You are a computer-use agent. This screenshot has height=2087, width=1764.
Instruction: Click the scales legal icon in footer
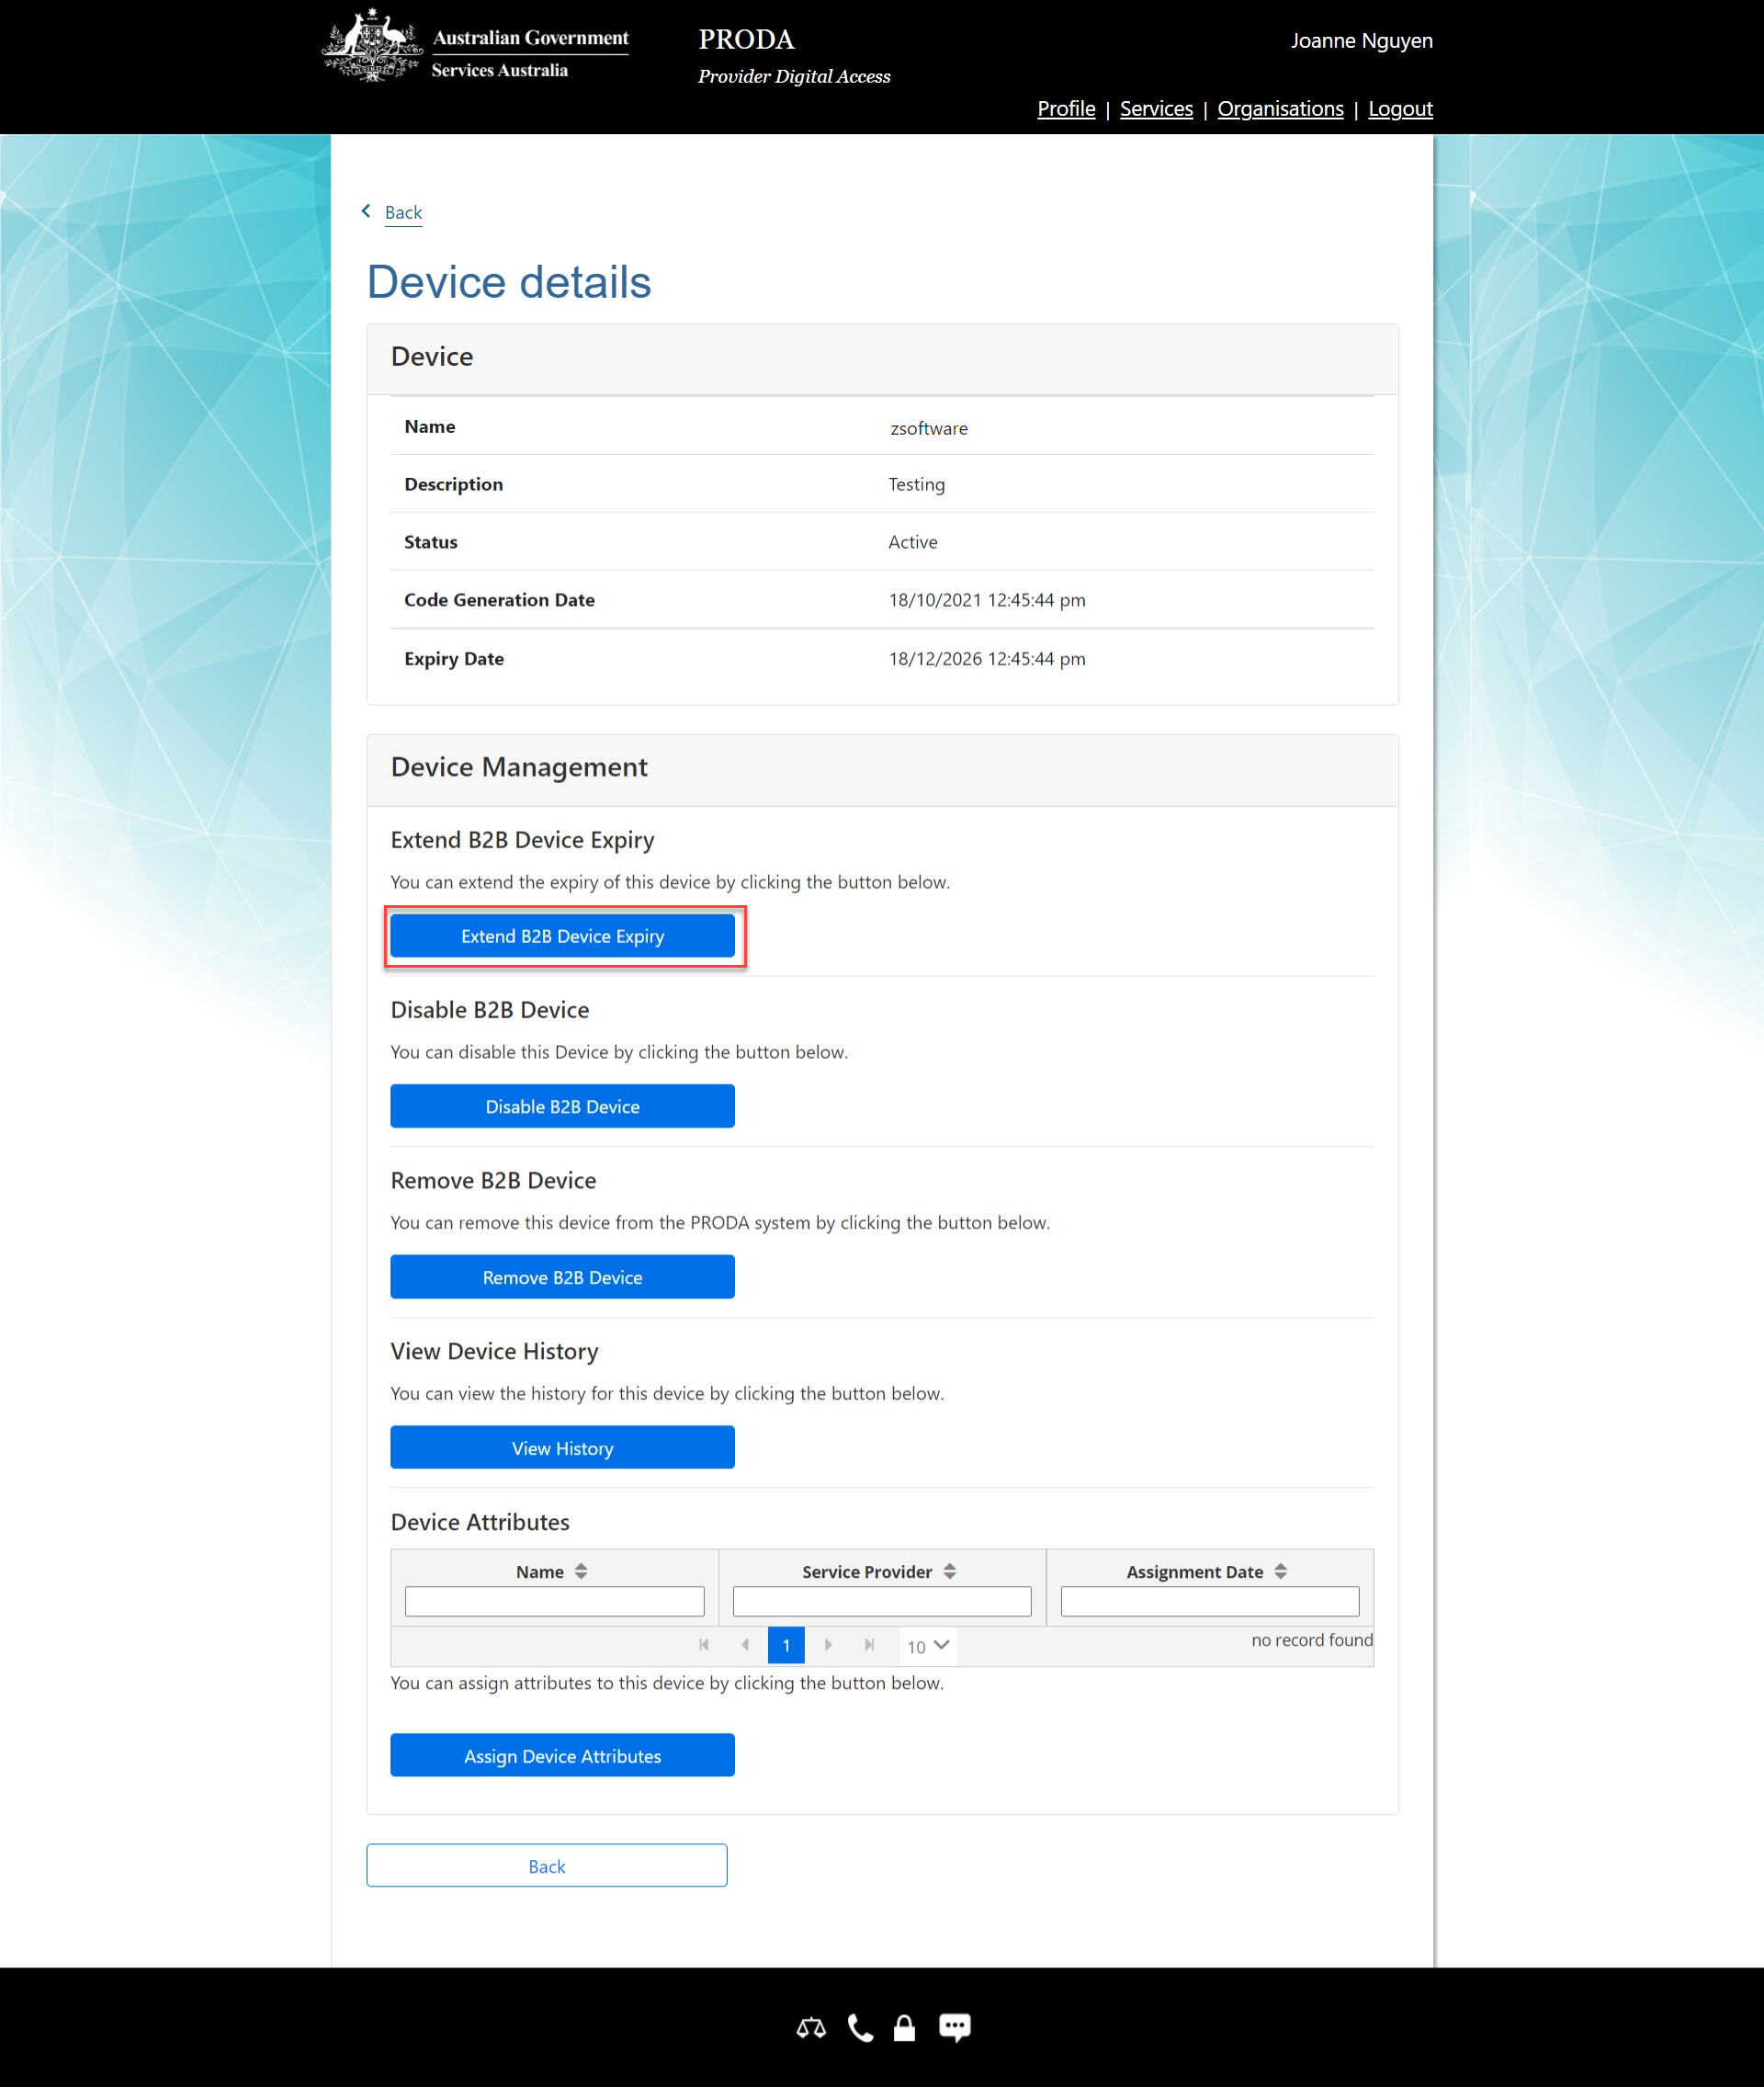[x=811, y=2028]
